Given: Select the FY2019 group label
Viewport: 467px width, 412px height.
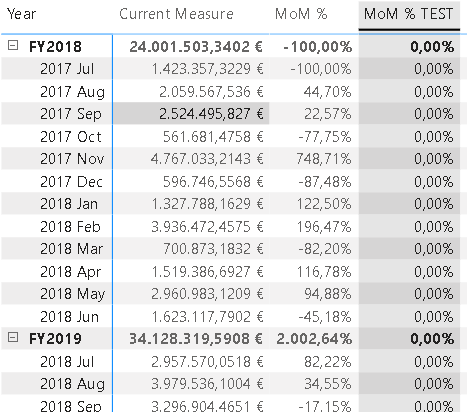Looking at the screenshot, I should 55,339.
